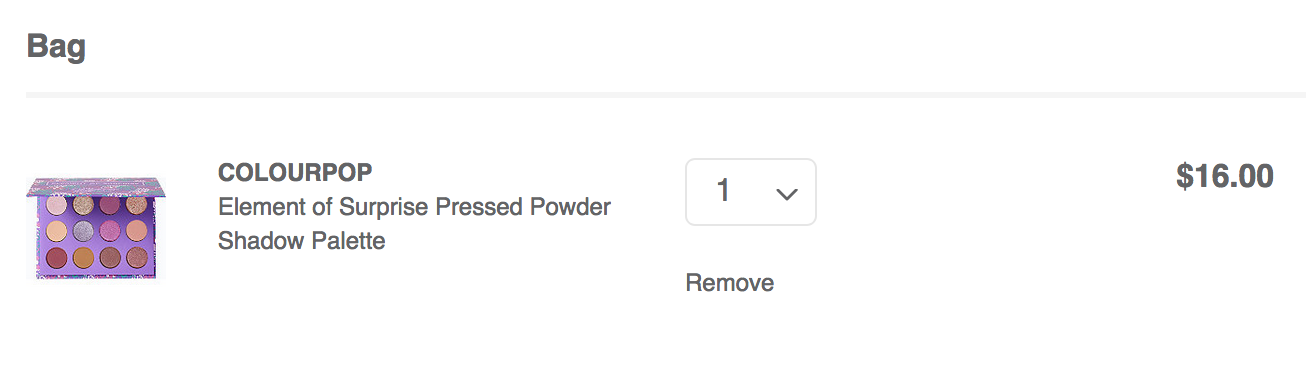Open the quantity dropdown for the palette
This screenshot has width=1310, height=368.
[x=751, y=192]
